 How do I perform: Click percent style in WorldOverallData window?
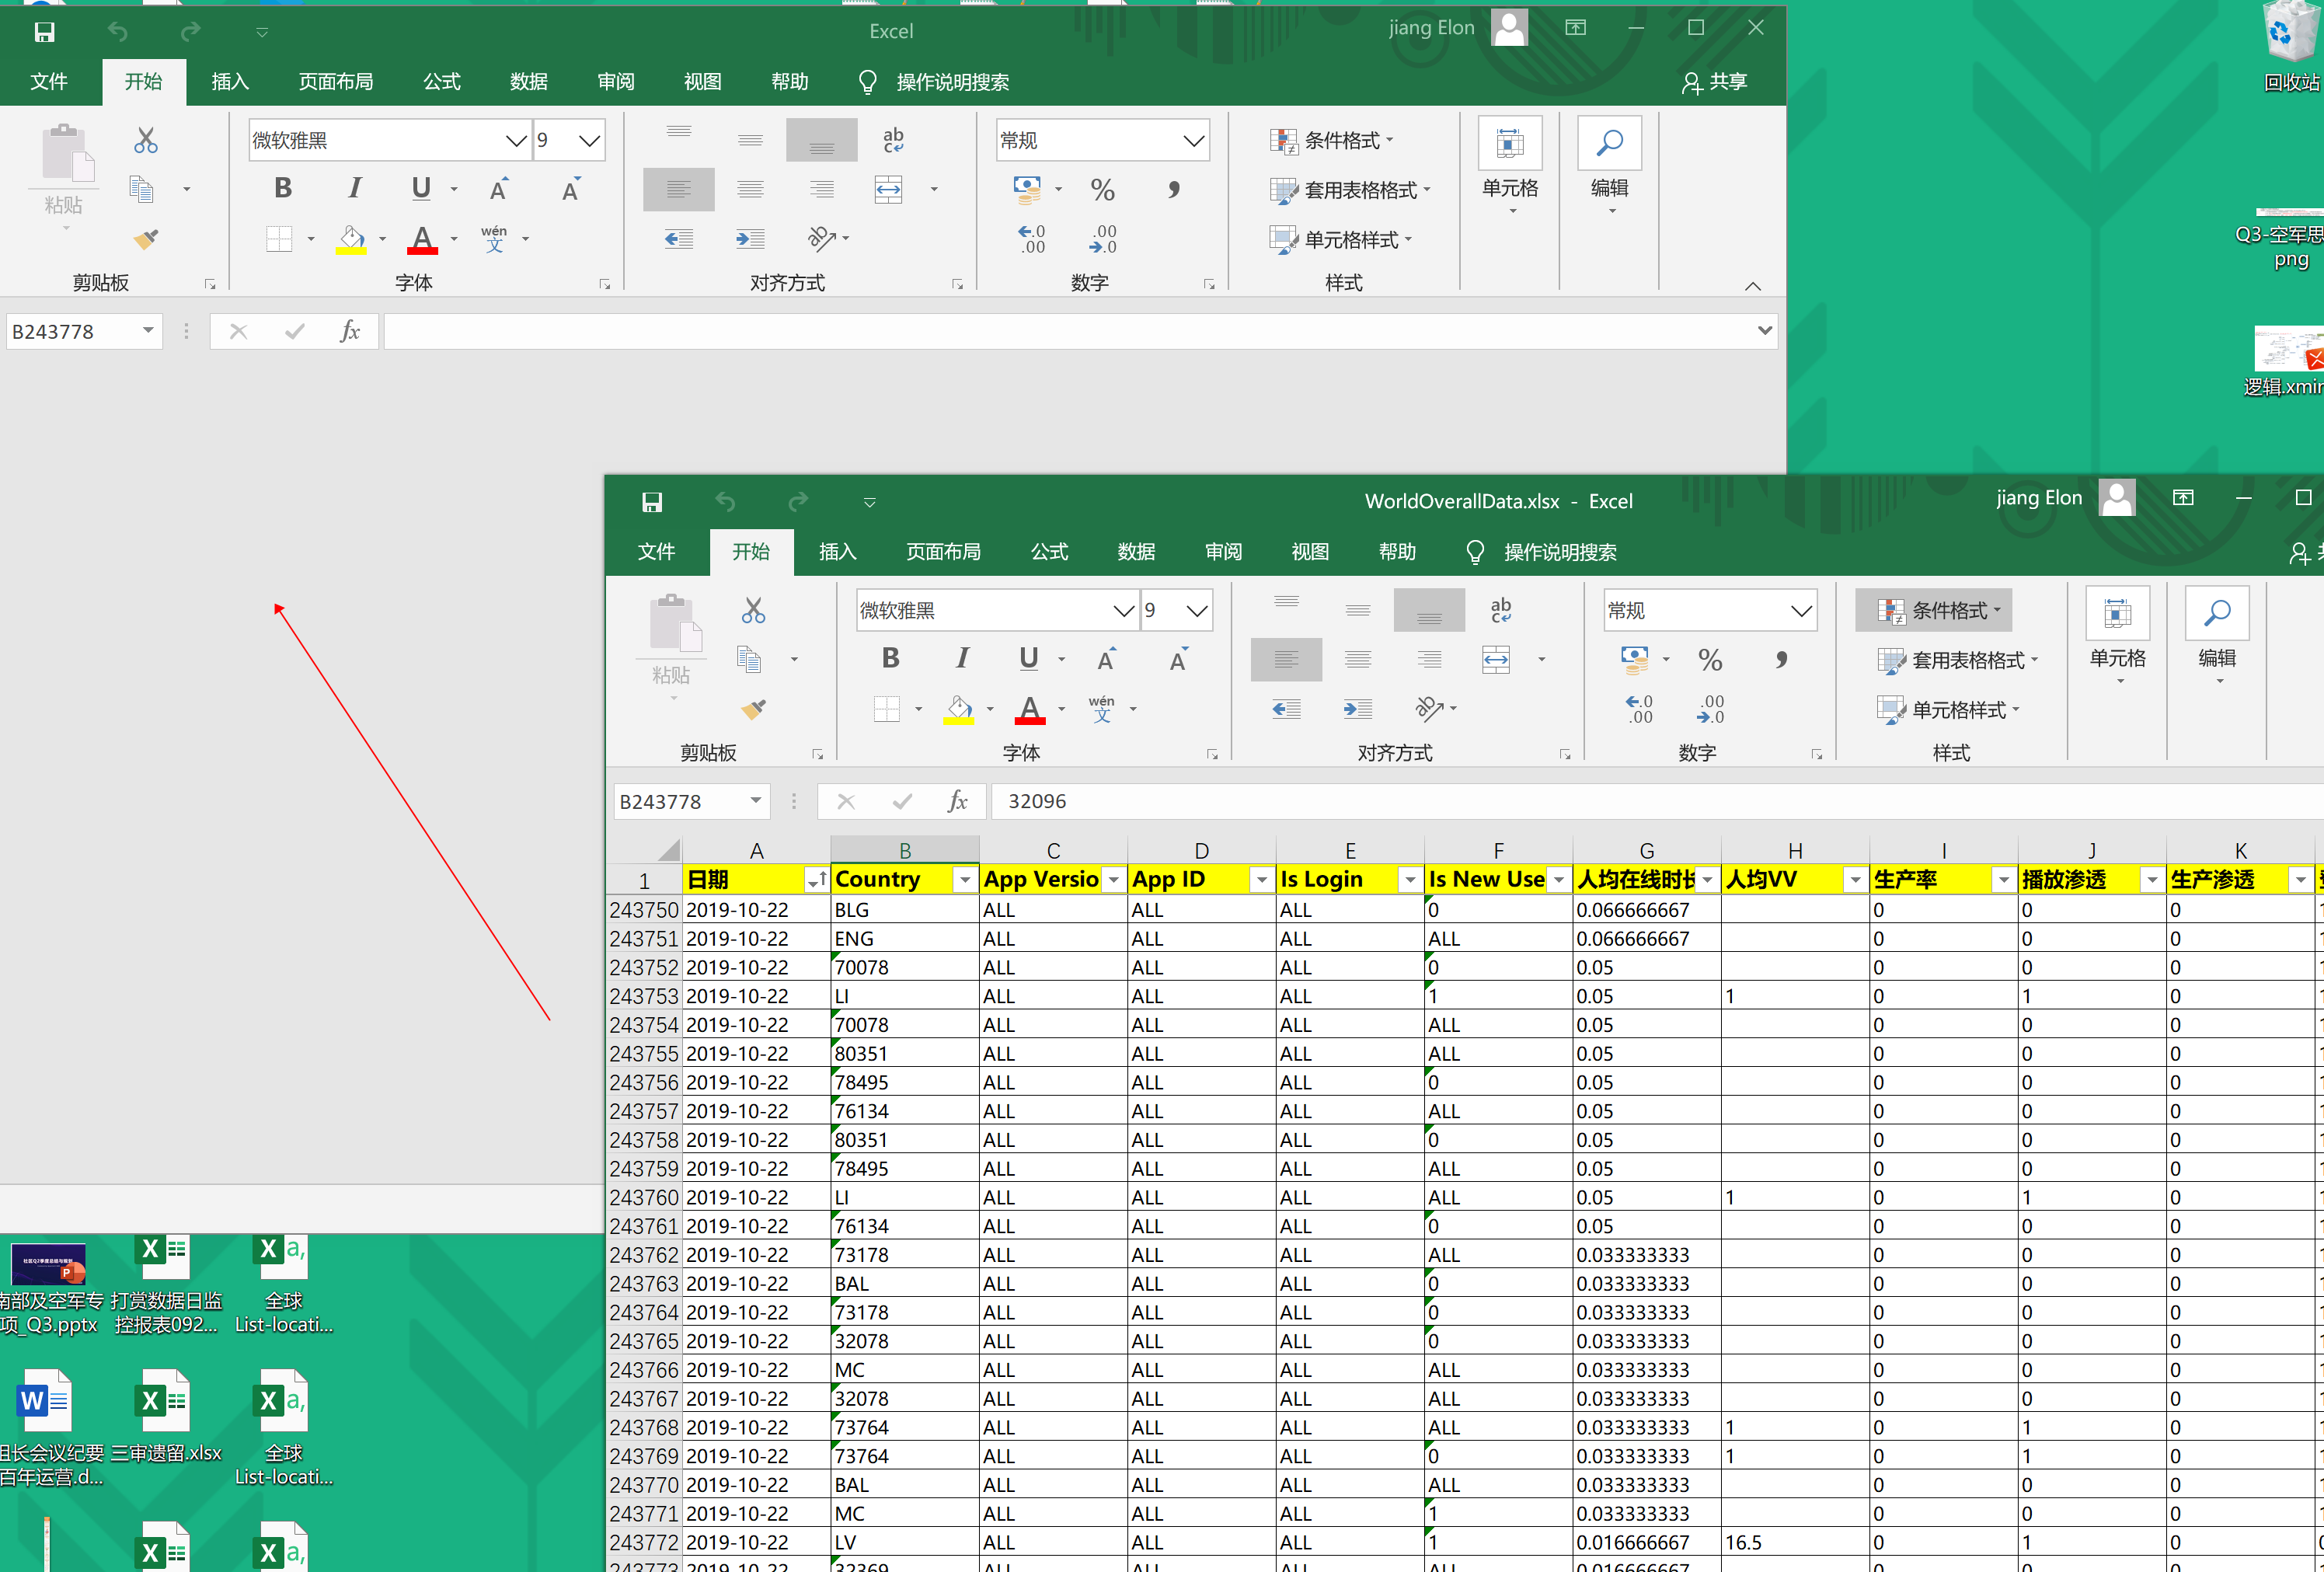click(x=1710, y=660)
